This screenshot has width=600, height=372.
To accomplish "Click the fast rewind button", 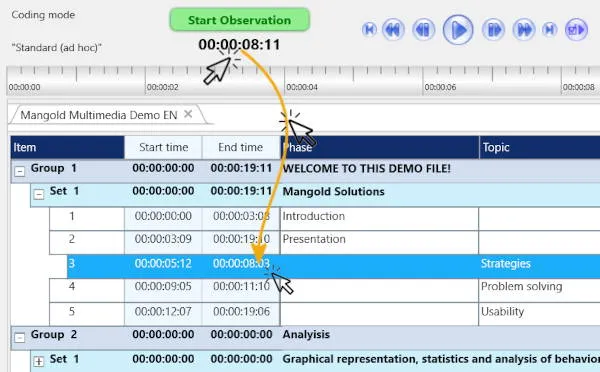I will point(393,29).
